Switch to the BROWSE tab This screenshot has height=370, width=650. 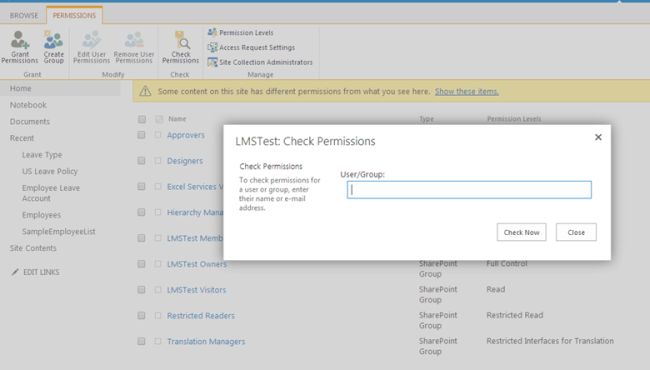24,15
